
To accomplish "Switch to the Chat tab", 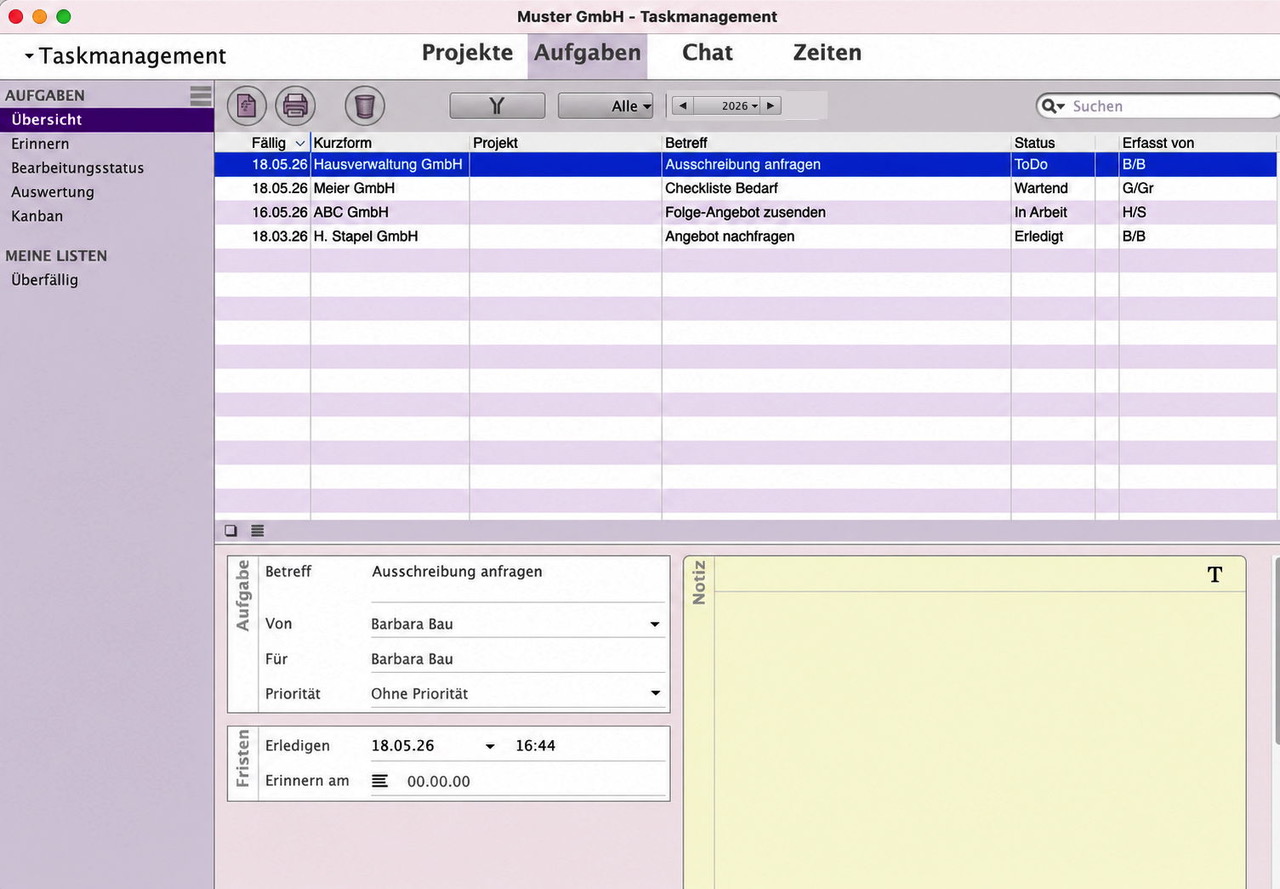I will tap(707, 53).
